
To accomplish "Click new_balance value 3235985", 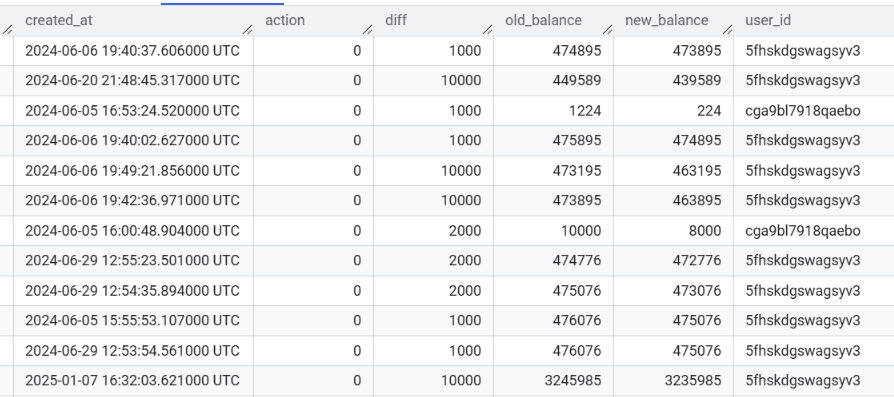I will [x=693, y=380].
